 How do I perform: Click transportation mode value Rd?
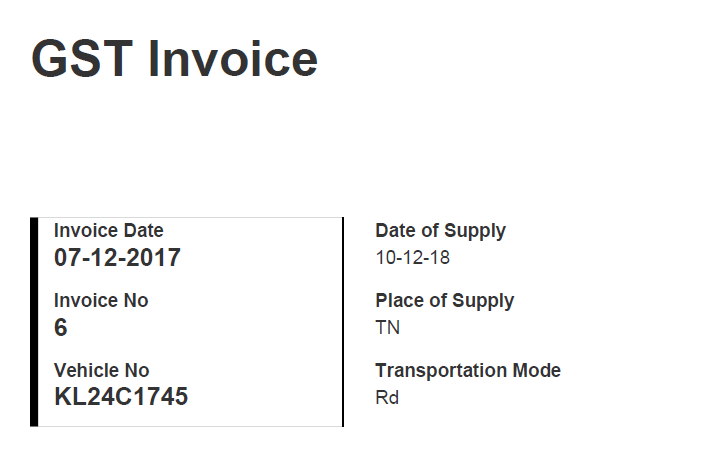point(387,398)
